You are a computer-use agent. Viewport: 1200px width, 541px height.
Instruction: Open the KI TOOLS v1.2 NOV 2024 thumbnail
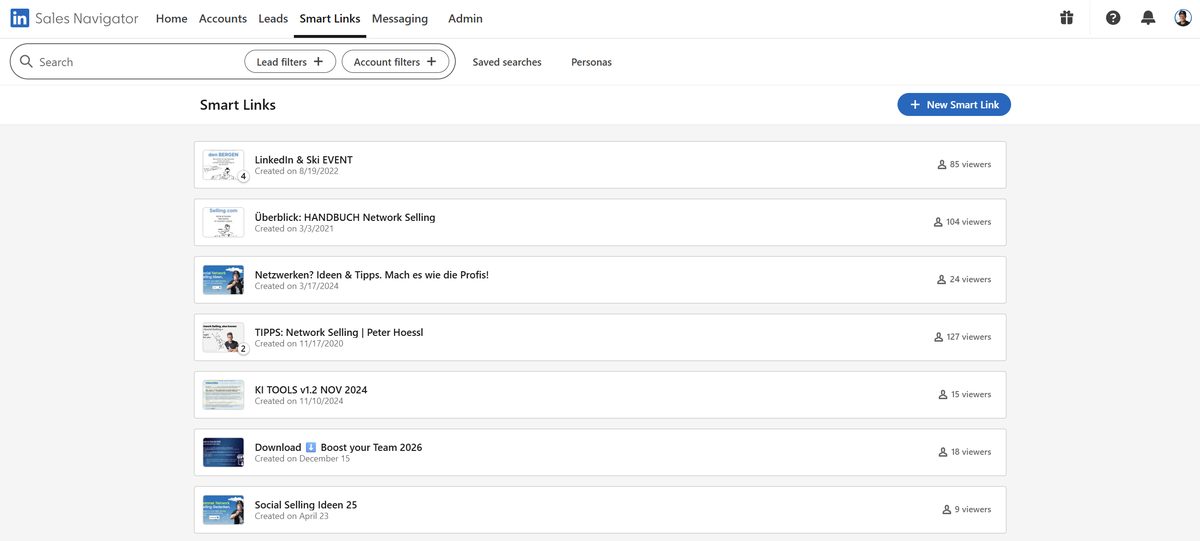pos(223,395)
